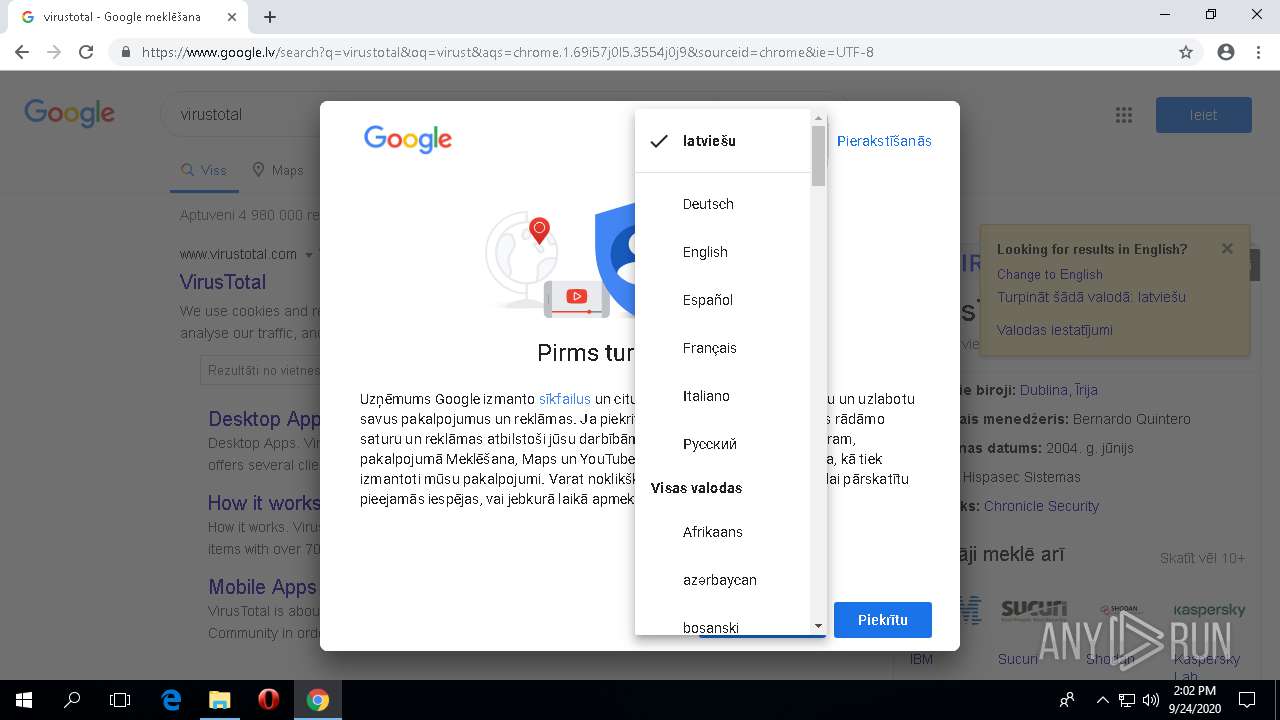The image size is (1280, 720).
Task: Open Windows action center notifications
Action: coord(1247,700)
